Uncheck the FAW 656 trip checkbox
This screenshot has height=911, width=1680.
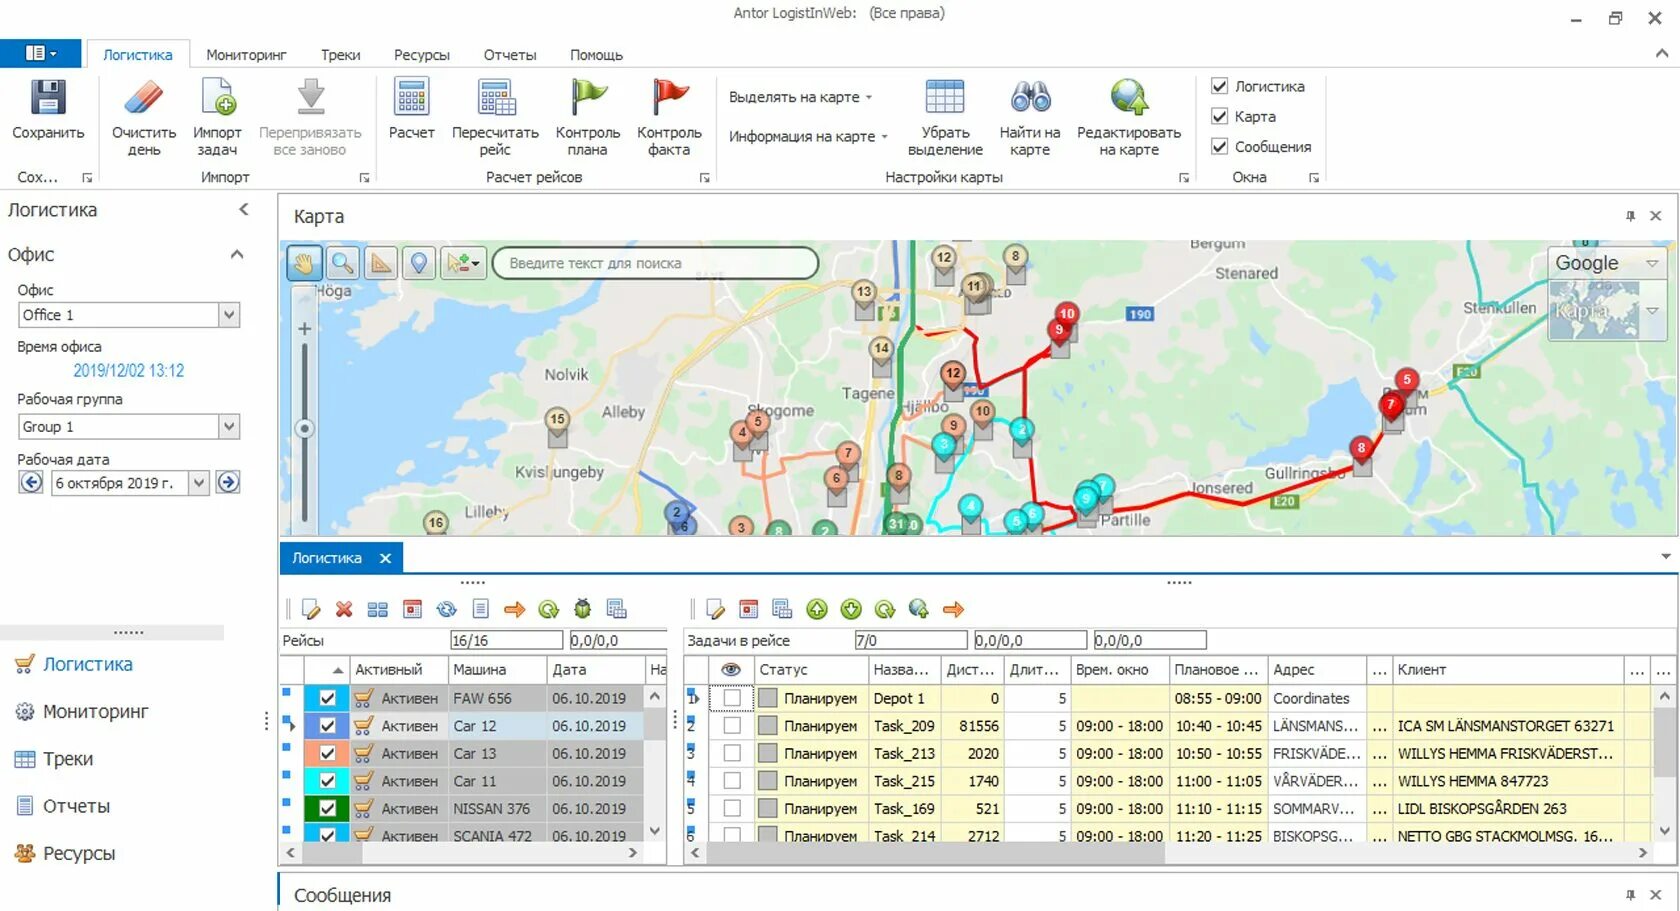pyautogui.click(x=327, y=698)
